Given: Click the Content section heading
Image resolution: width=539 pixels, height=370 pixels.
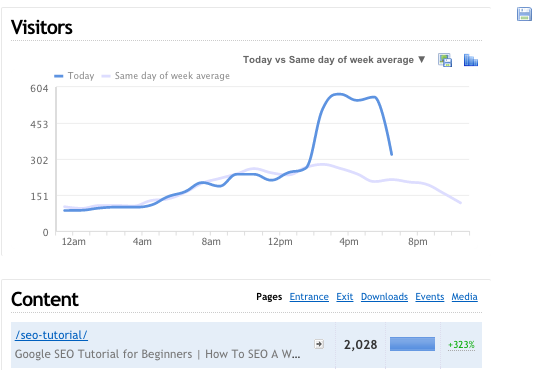Looking at the screenshot, I should click(x=45, y=300).
